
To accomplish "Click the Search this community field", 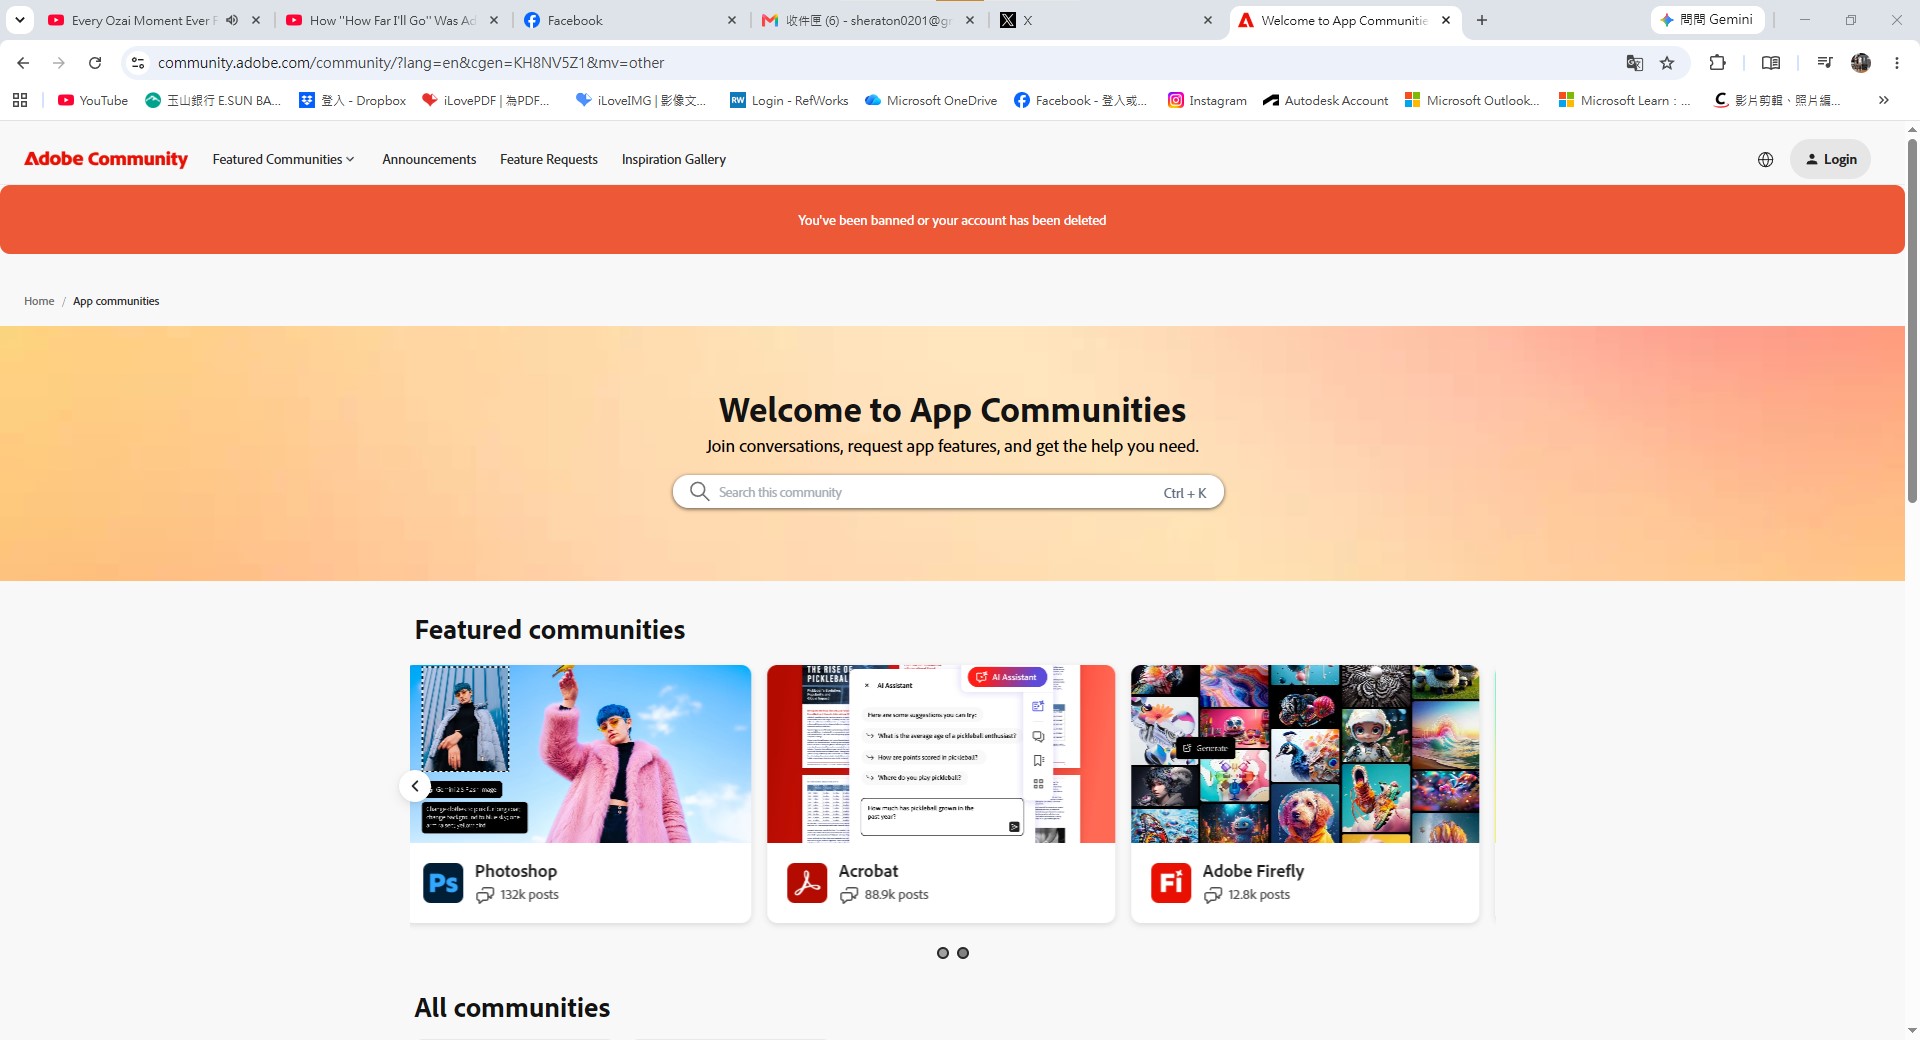I will [948, 492].
